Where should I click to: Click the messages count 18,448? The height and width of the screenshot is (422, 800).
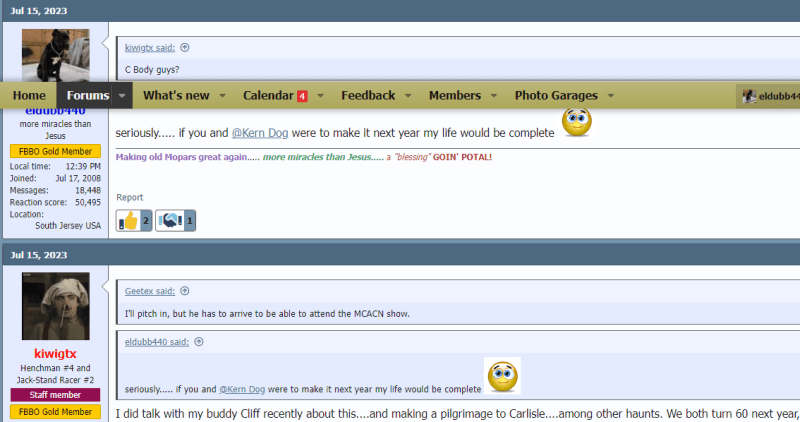coord(88,190)
